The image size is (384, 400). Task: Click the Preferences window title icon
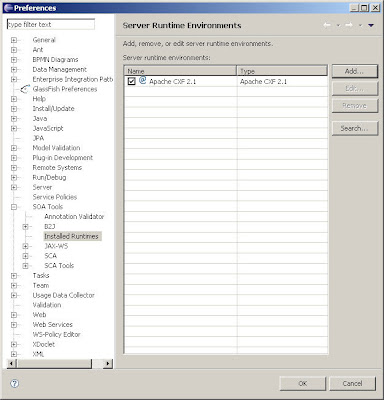[x=9, y=8]
